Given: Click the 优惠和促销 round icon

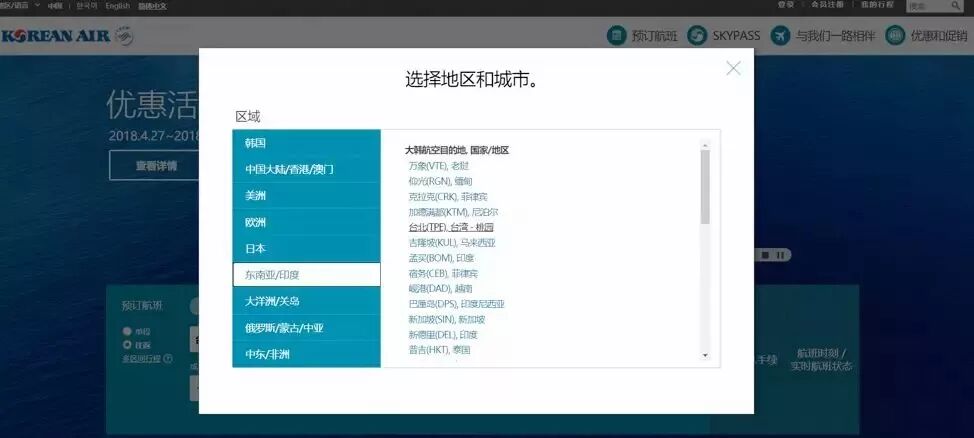Looking at the screenshot, I should 895,35.
